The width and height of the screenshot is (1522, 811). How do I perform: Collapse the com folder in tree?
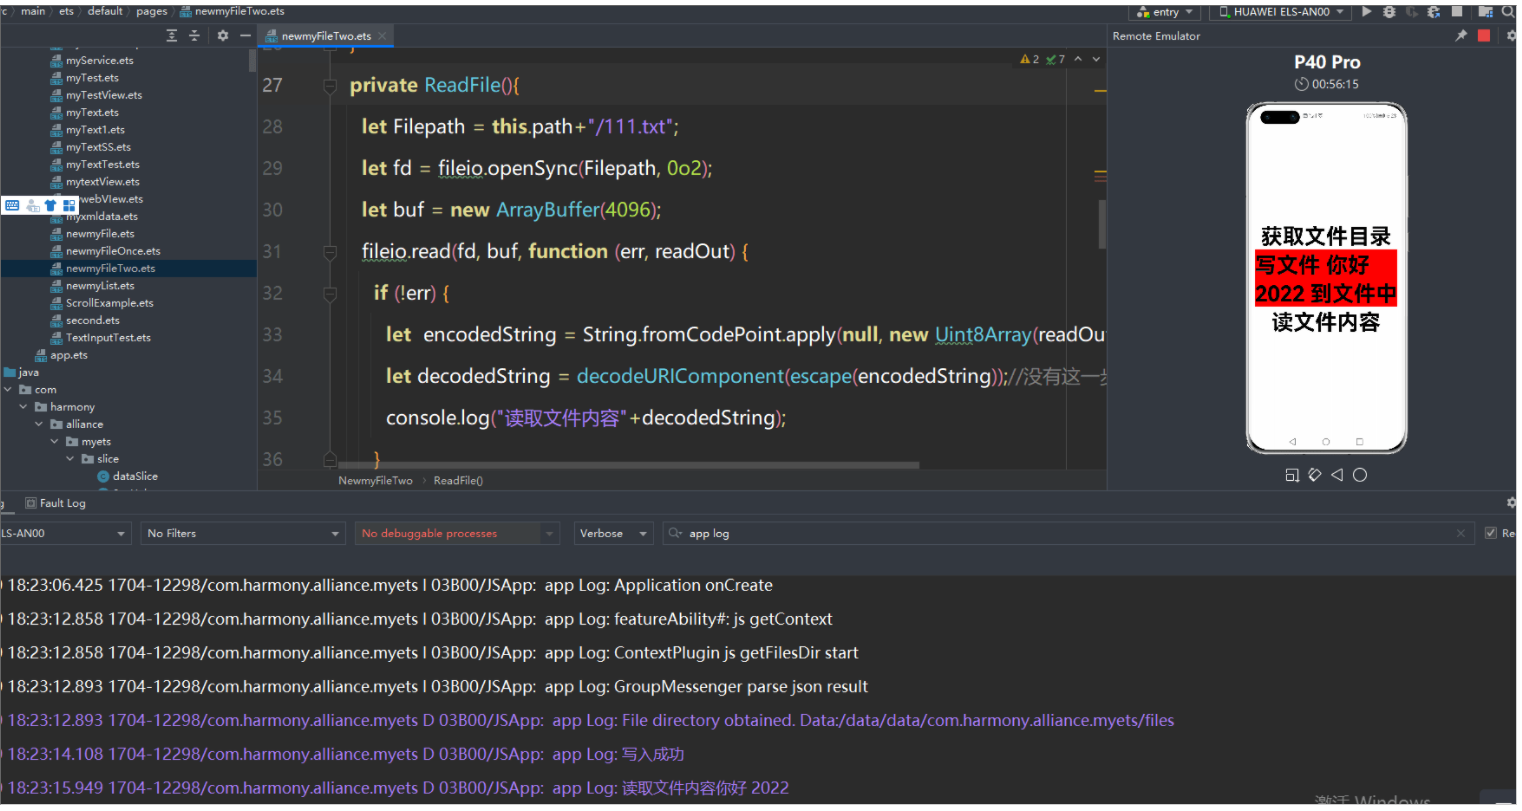[x=8, y=390]
